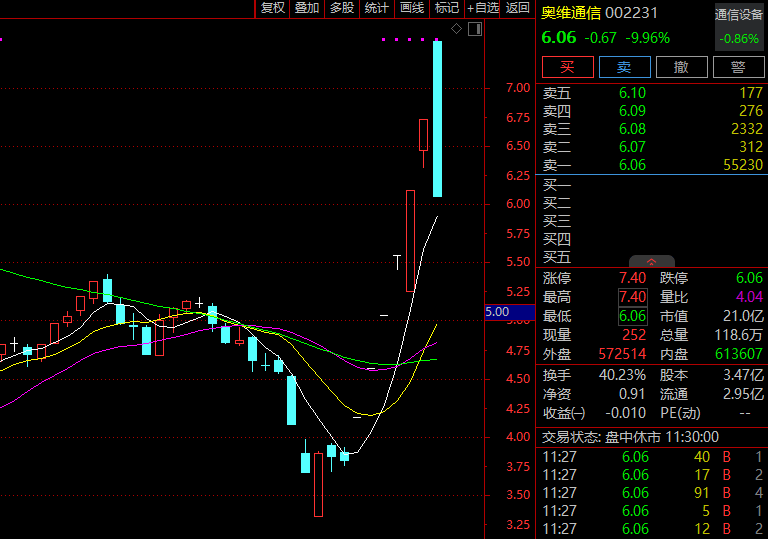Click the 返回 back button
Screen dimensions: 768x539
517,8
